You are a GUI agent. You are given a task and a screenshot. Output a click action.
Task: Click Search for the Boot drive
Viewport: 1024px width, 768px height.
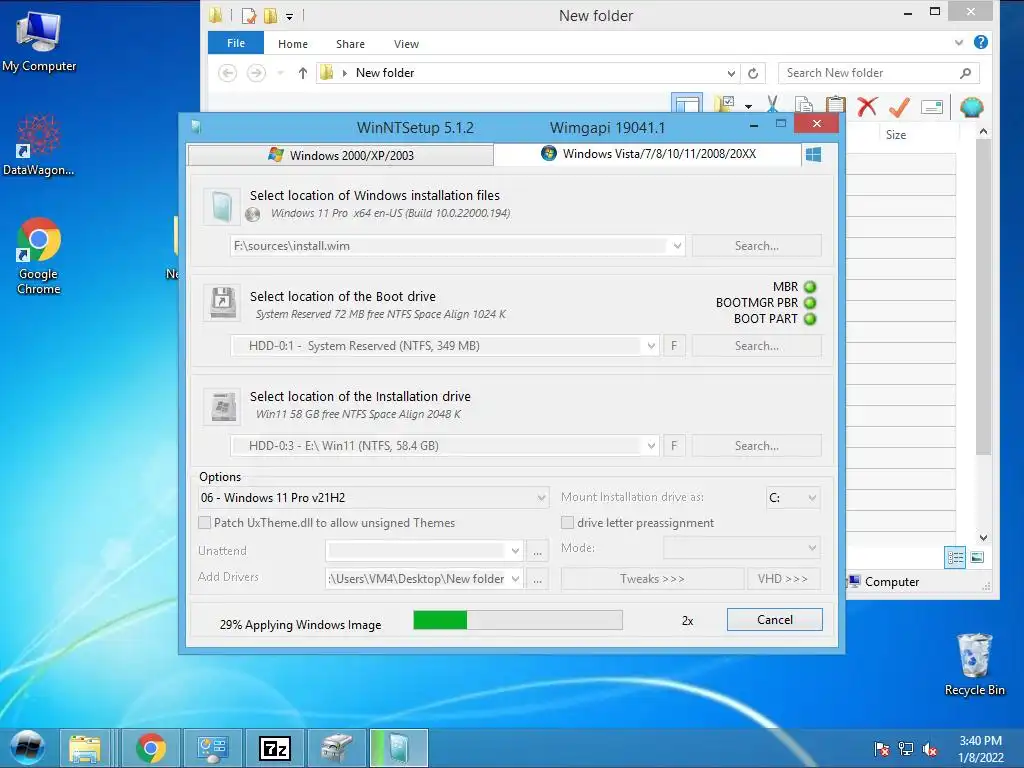click(x=756, y=345)
